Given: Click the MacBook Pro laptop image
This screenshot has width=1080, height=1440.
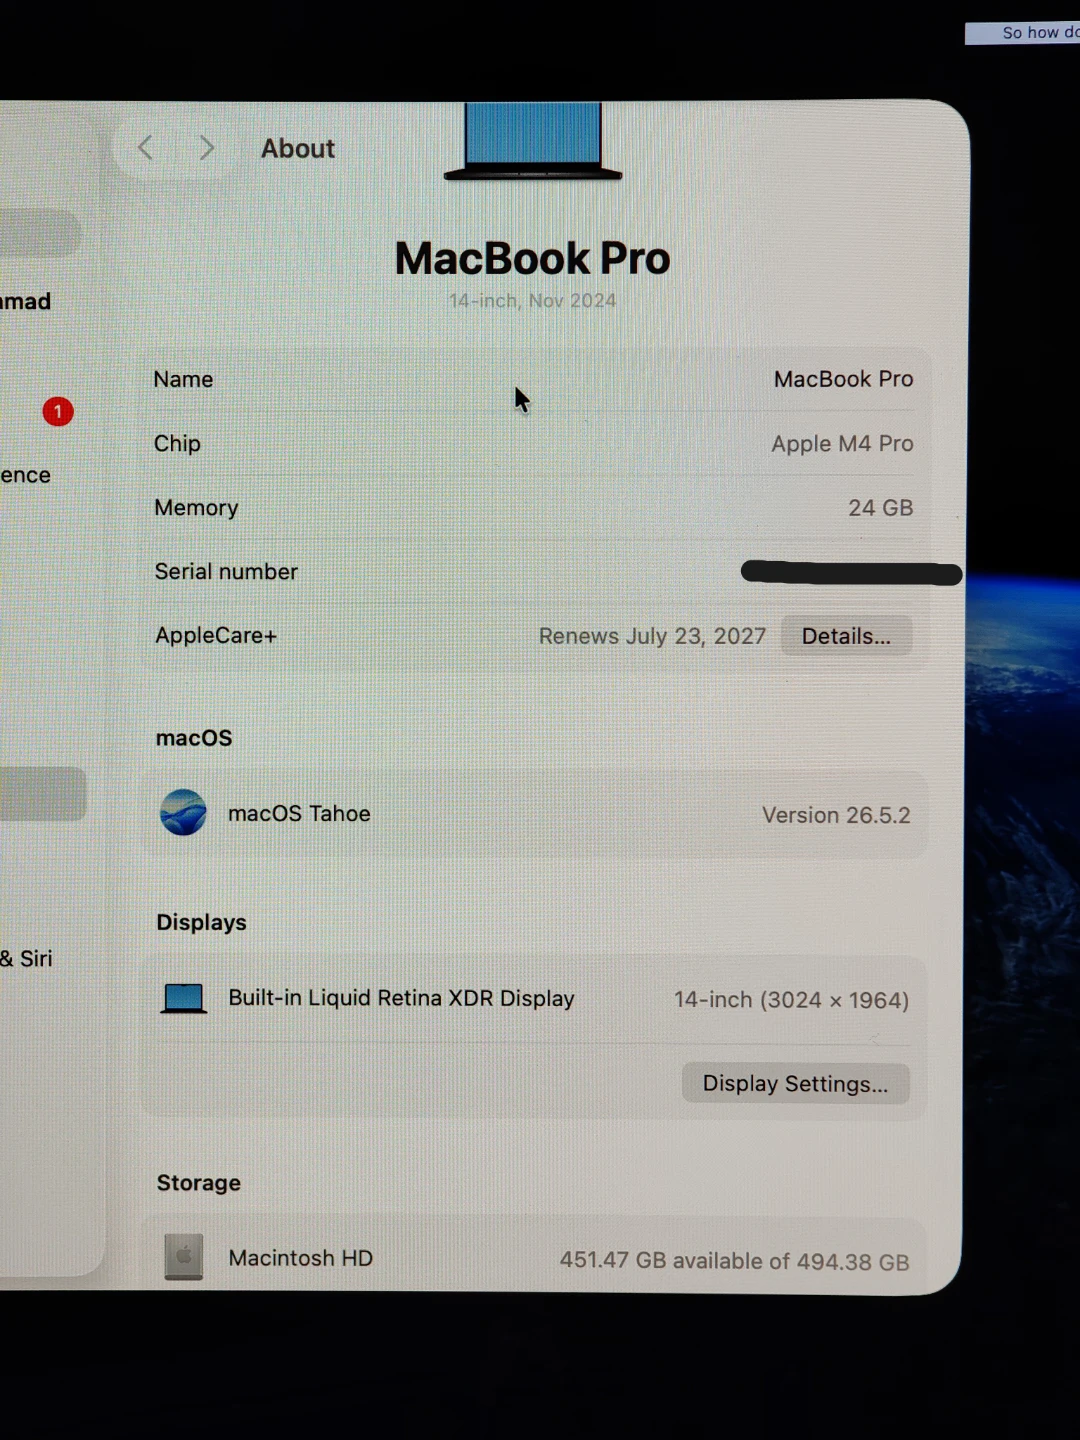Looking at the screenshot, I should tap(533, 141).
